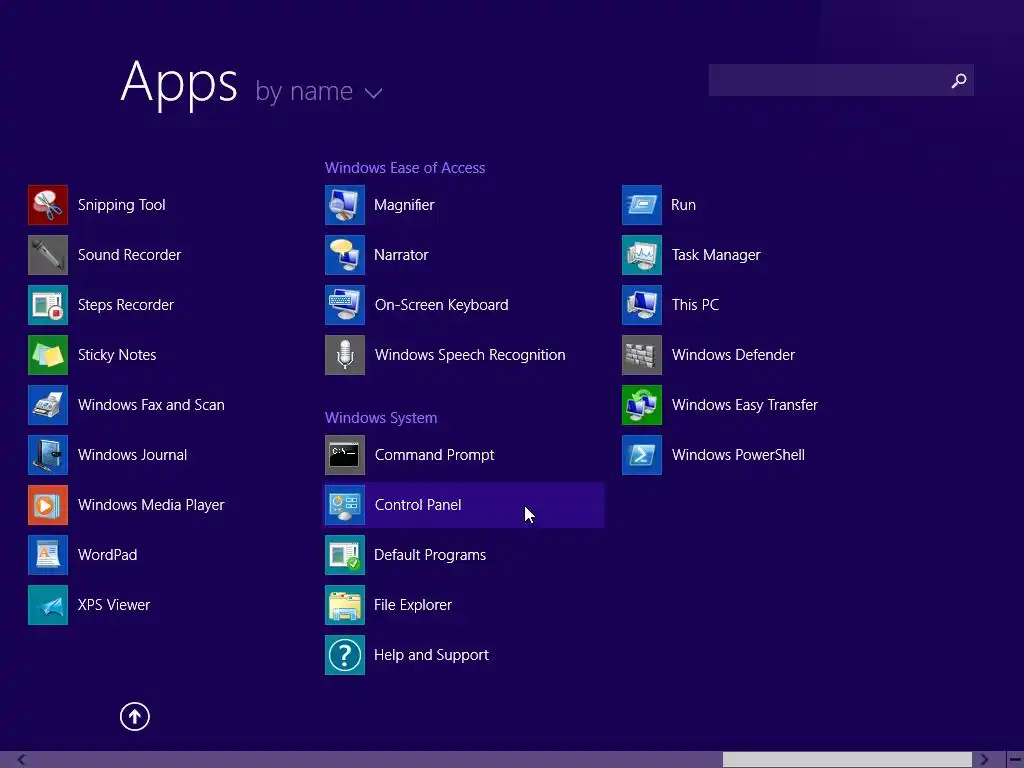The width and height of the screenshot is (1024, 768).
Task: Launch Sound Recorder via its microphone icon
Action: pos(48,255)
